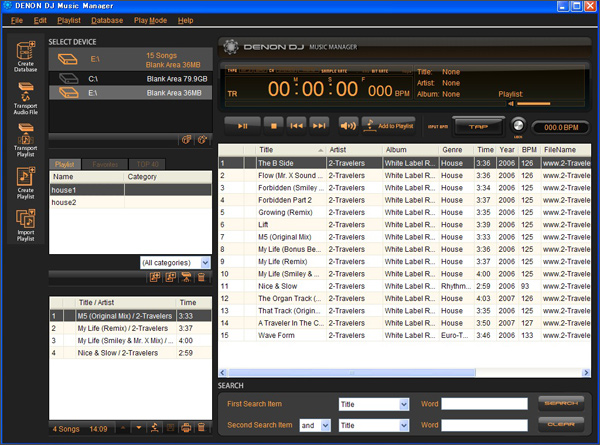Open the File menu
The height and width of the screenshot is (445, 600).
tap(17, 20)
